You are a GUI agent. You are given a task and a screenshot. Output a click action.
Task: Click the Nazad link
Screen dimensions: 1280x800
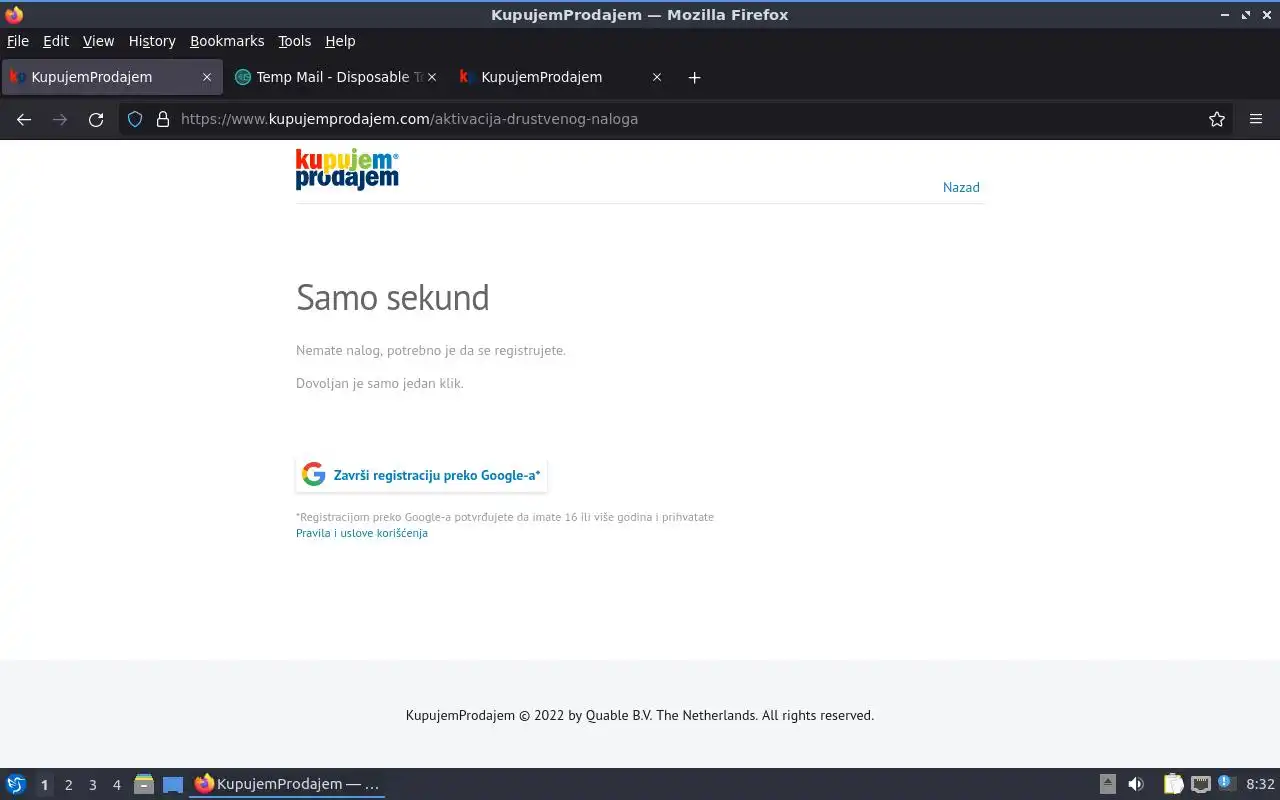point(961,187)
